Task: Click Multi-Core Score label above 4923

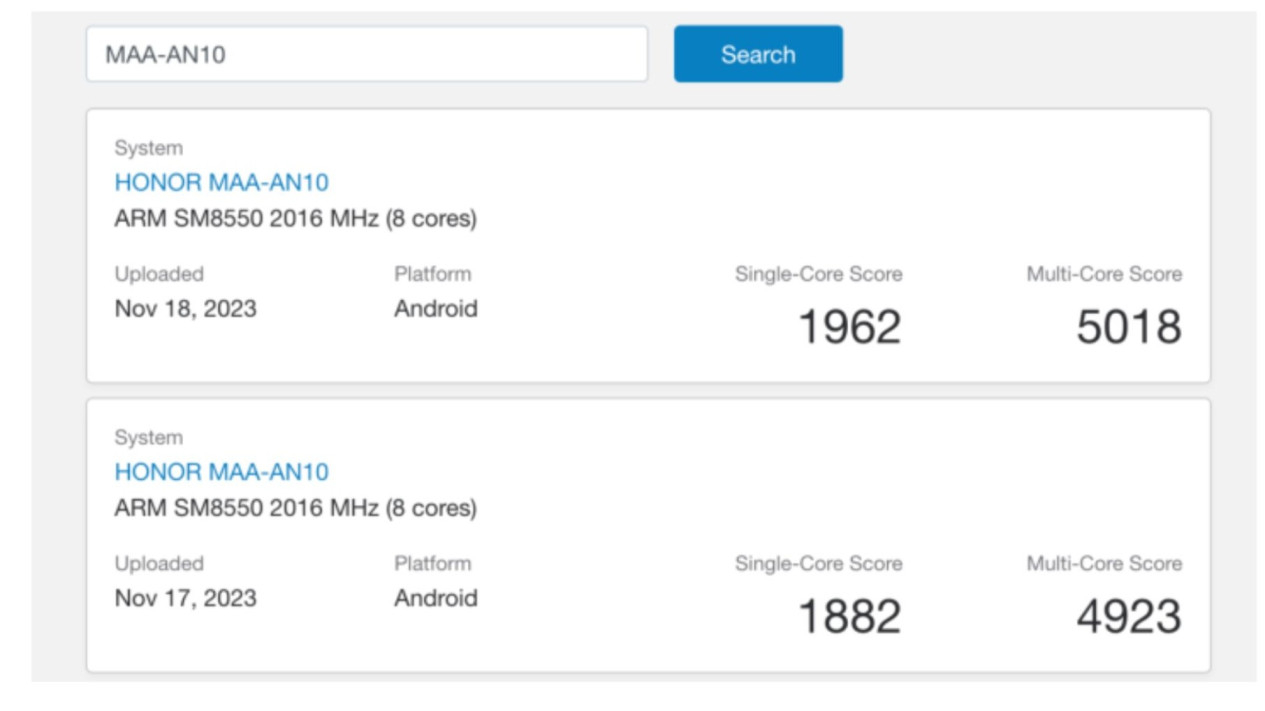Action: click(1104, 564)
